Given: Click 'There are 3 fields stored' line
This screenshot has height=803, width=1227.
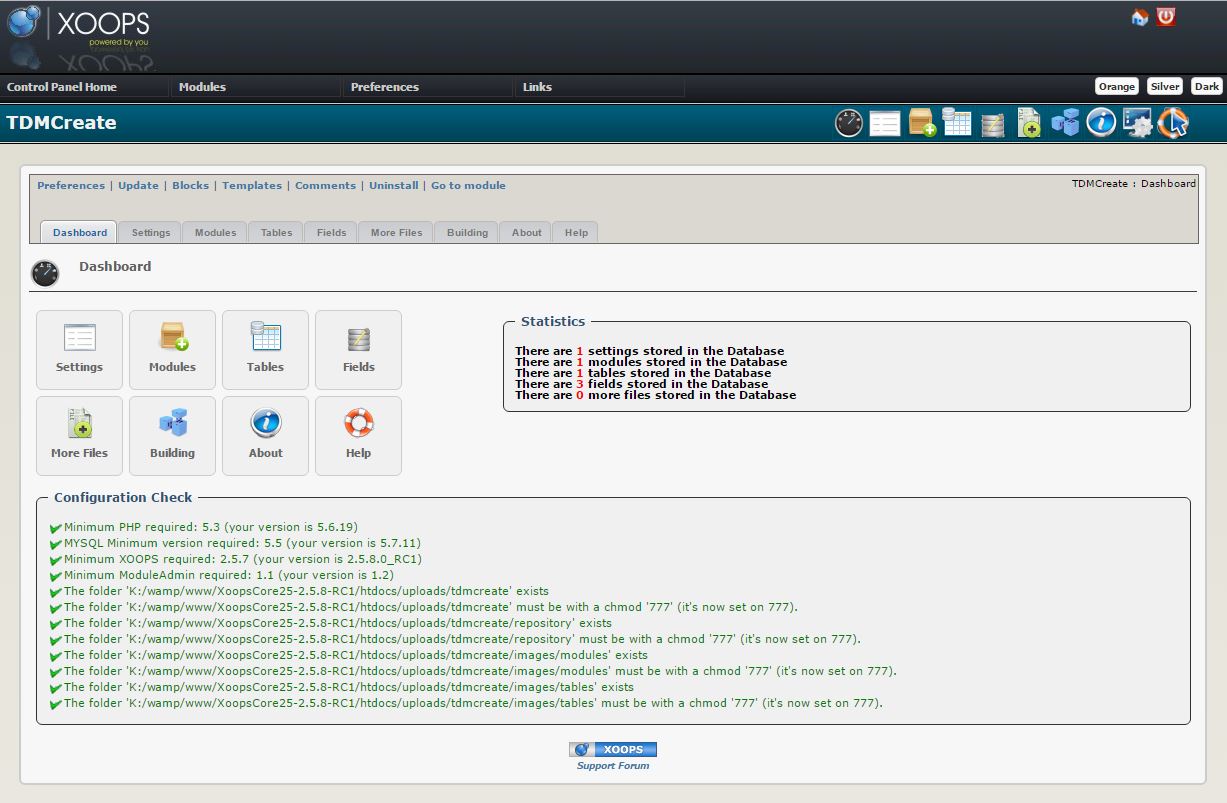Looking at the screenshot, I should coord(642,384).
